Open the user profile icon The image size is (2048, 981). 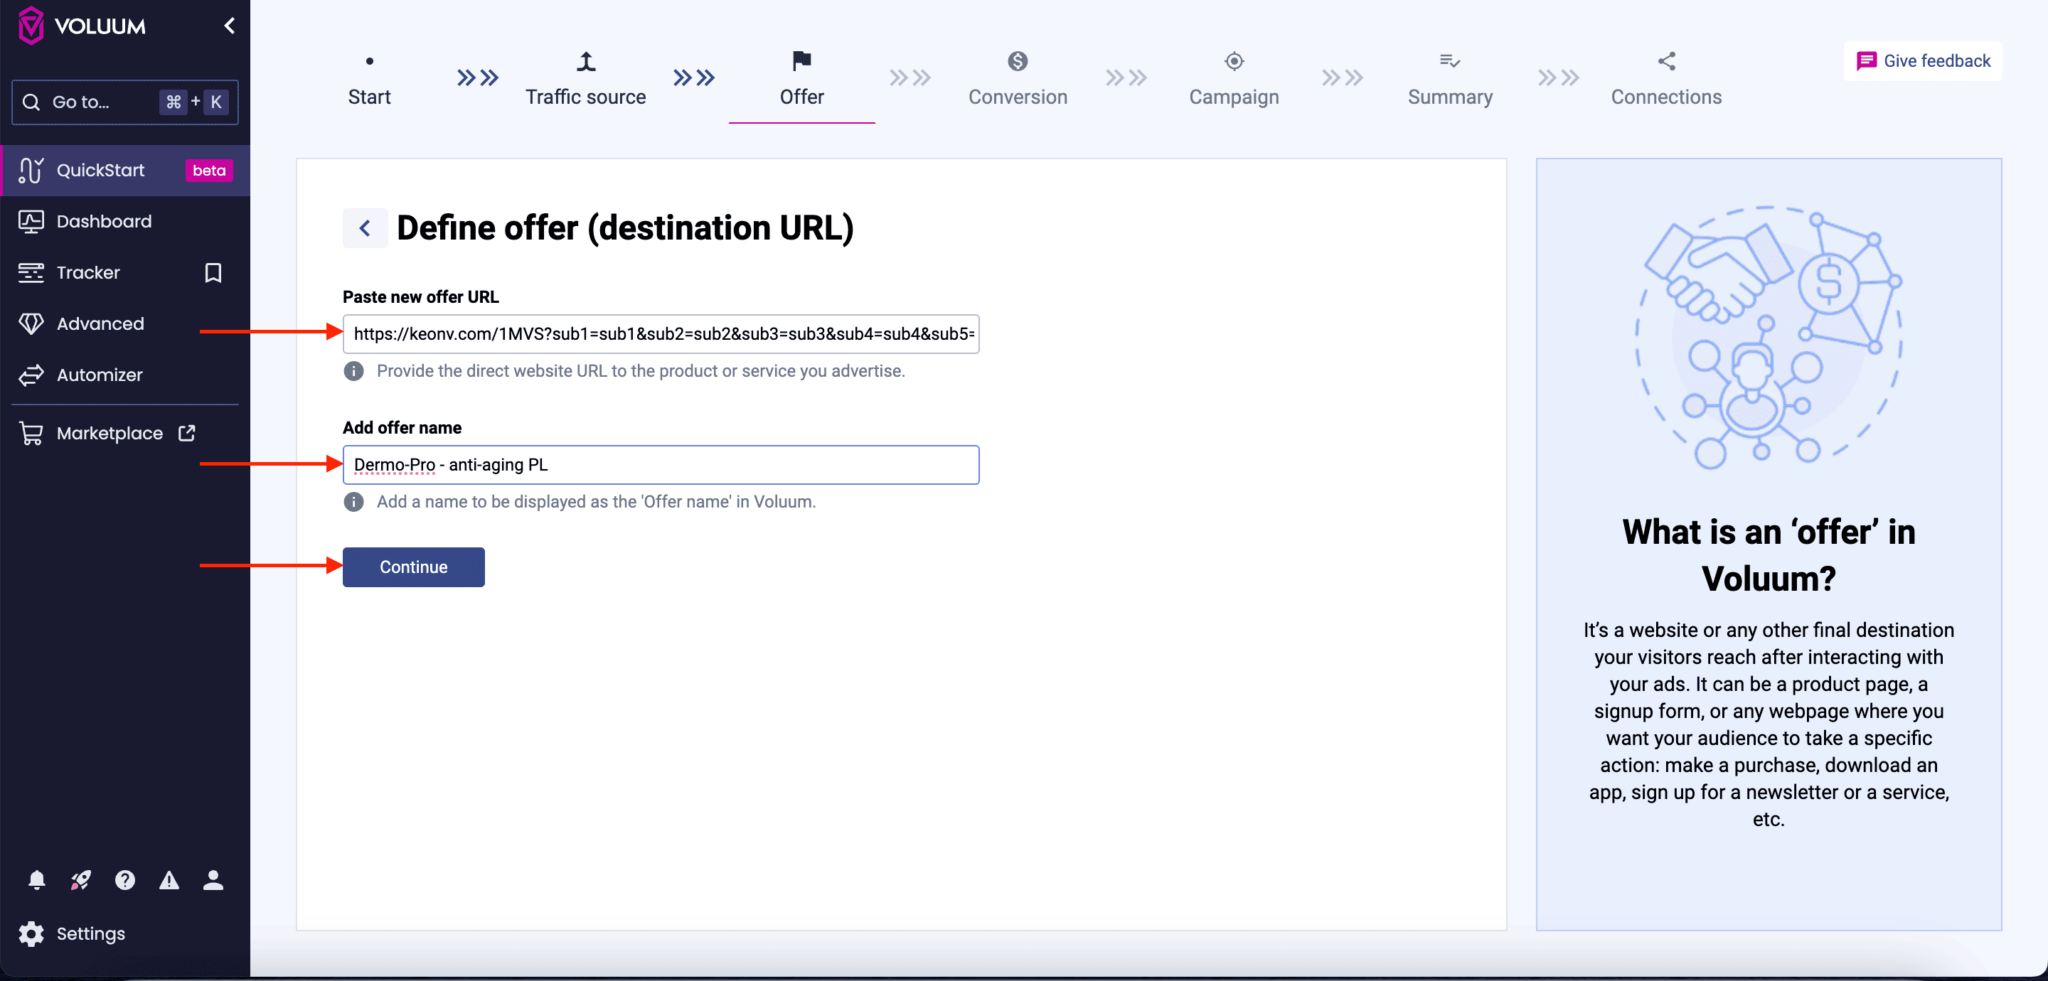[213, 880]
